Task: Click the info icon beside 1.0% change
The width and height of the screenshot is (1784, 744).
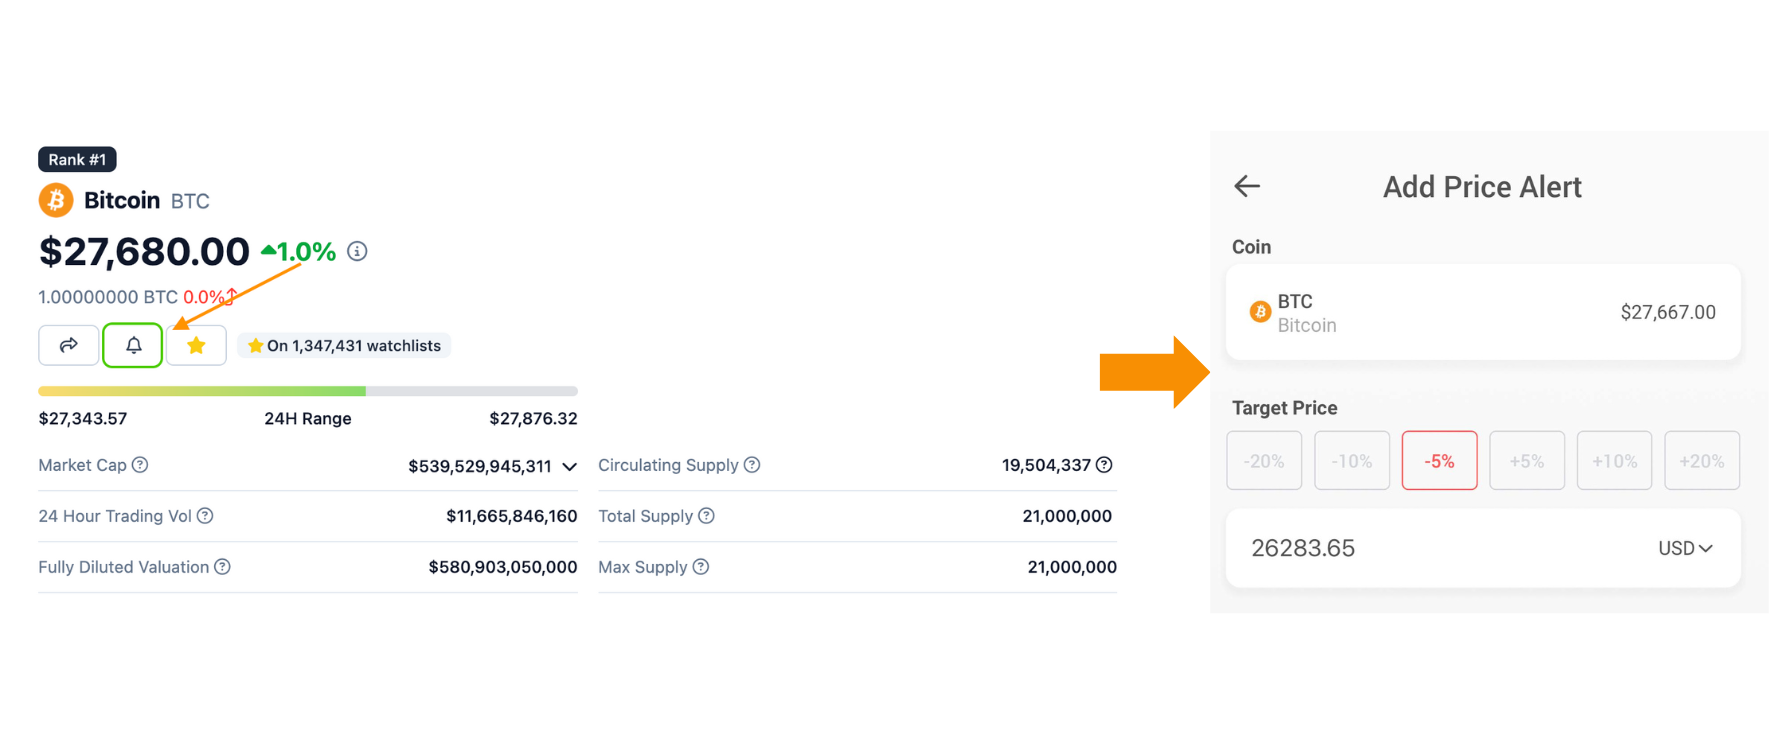Action: [x=357, y=252]
